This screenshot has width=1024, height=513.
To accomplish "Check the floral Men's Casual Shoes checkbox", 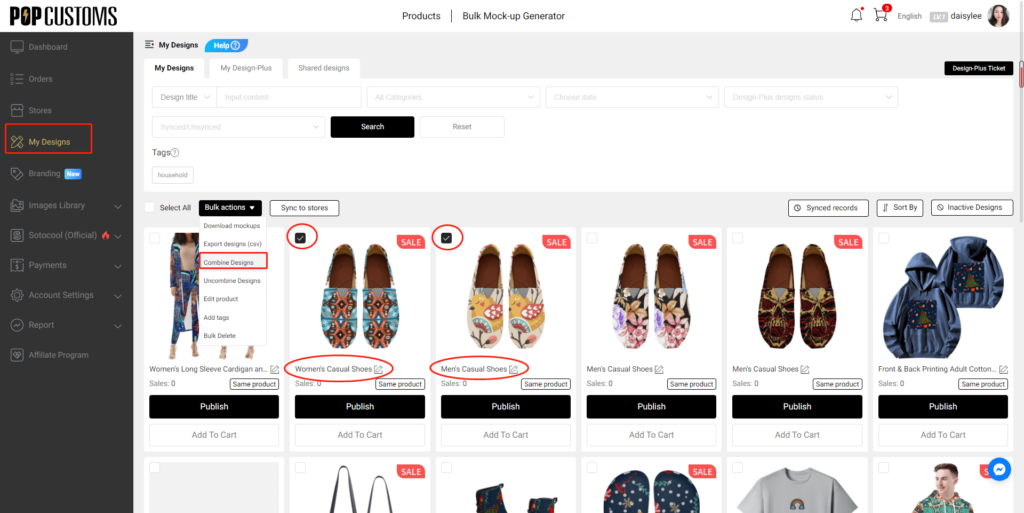I will coord(592,239).
